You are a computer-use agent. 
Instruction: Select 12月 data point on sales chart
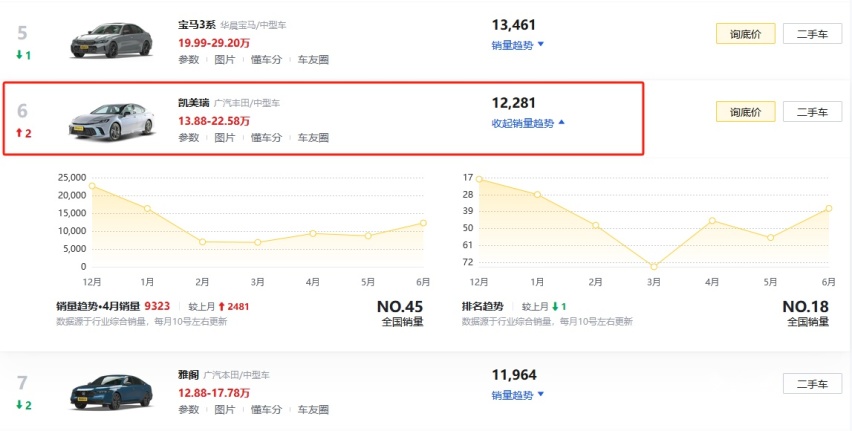coord(92,186)
